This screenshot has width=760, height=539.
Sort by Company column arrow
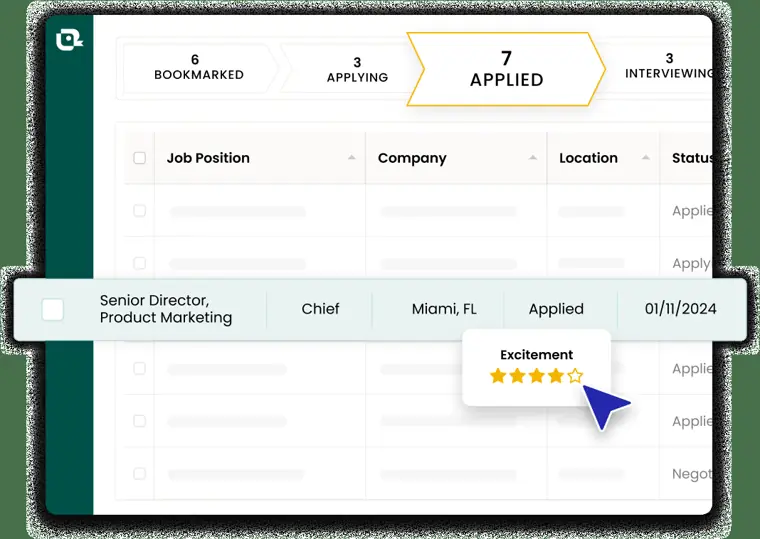click(533, 158)
